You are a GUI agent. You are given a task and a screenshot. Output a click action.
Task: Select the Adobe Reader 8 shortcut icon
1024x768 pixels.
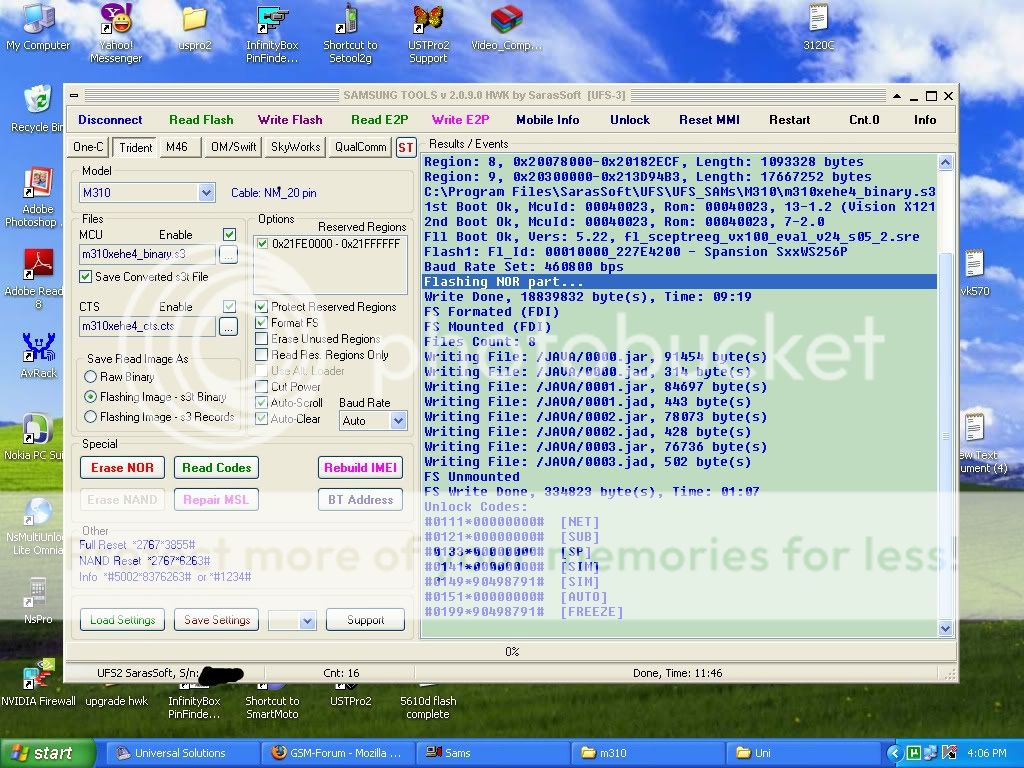click(x=37, y=279)
